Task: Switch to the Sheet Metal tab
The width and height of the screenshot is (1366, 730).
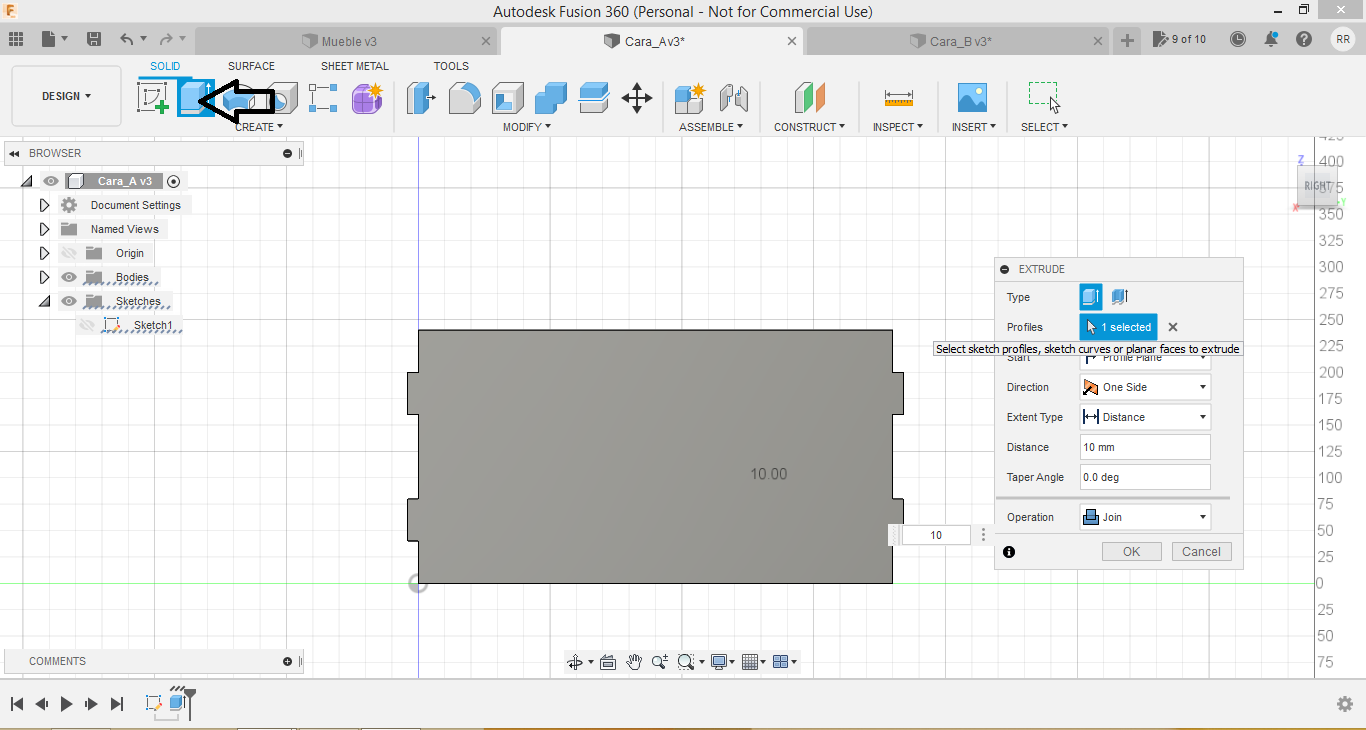Action: click(x=354, y=66)
